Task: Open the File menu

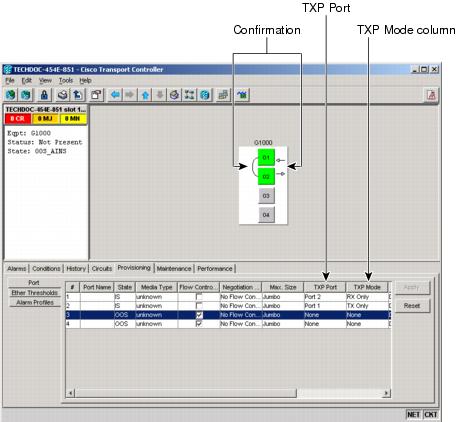Action: pyautogui.click(x=10, y=80)
